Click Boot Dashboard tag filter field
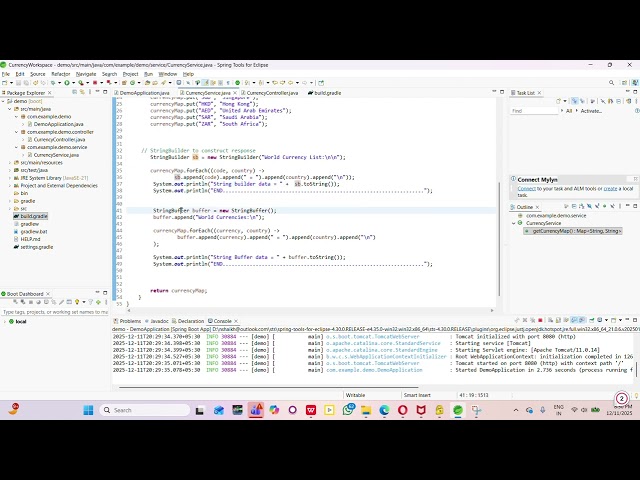 (55, 312)
